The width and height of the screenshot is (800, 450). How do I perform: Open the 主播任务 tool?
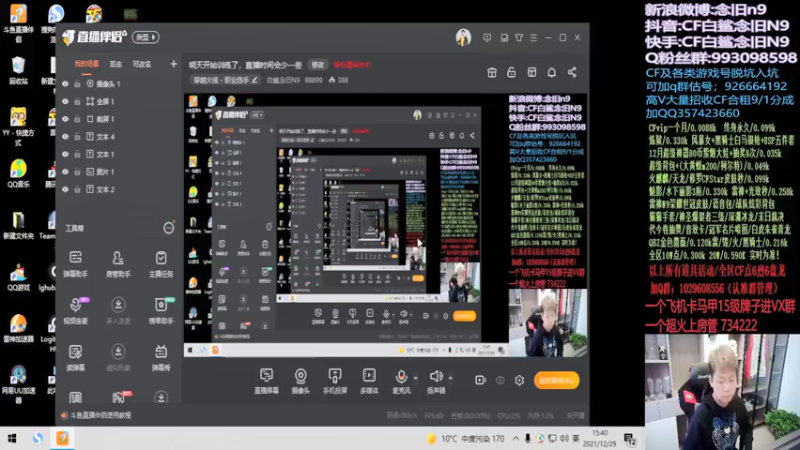coord(161,263)
